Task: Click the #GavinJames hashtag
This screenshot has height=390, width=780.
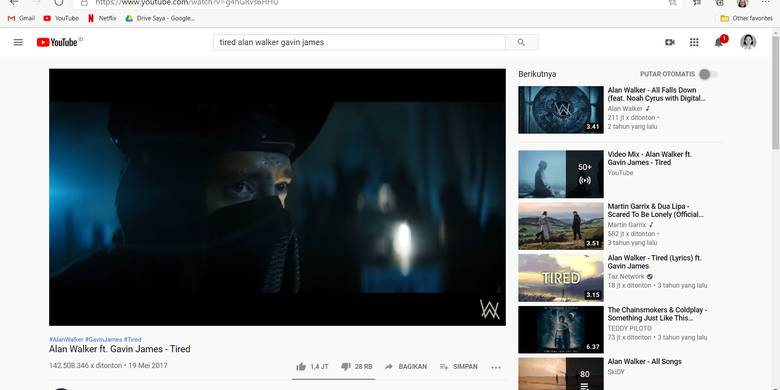Action: point(103,339)
